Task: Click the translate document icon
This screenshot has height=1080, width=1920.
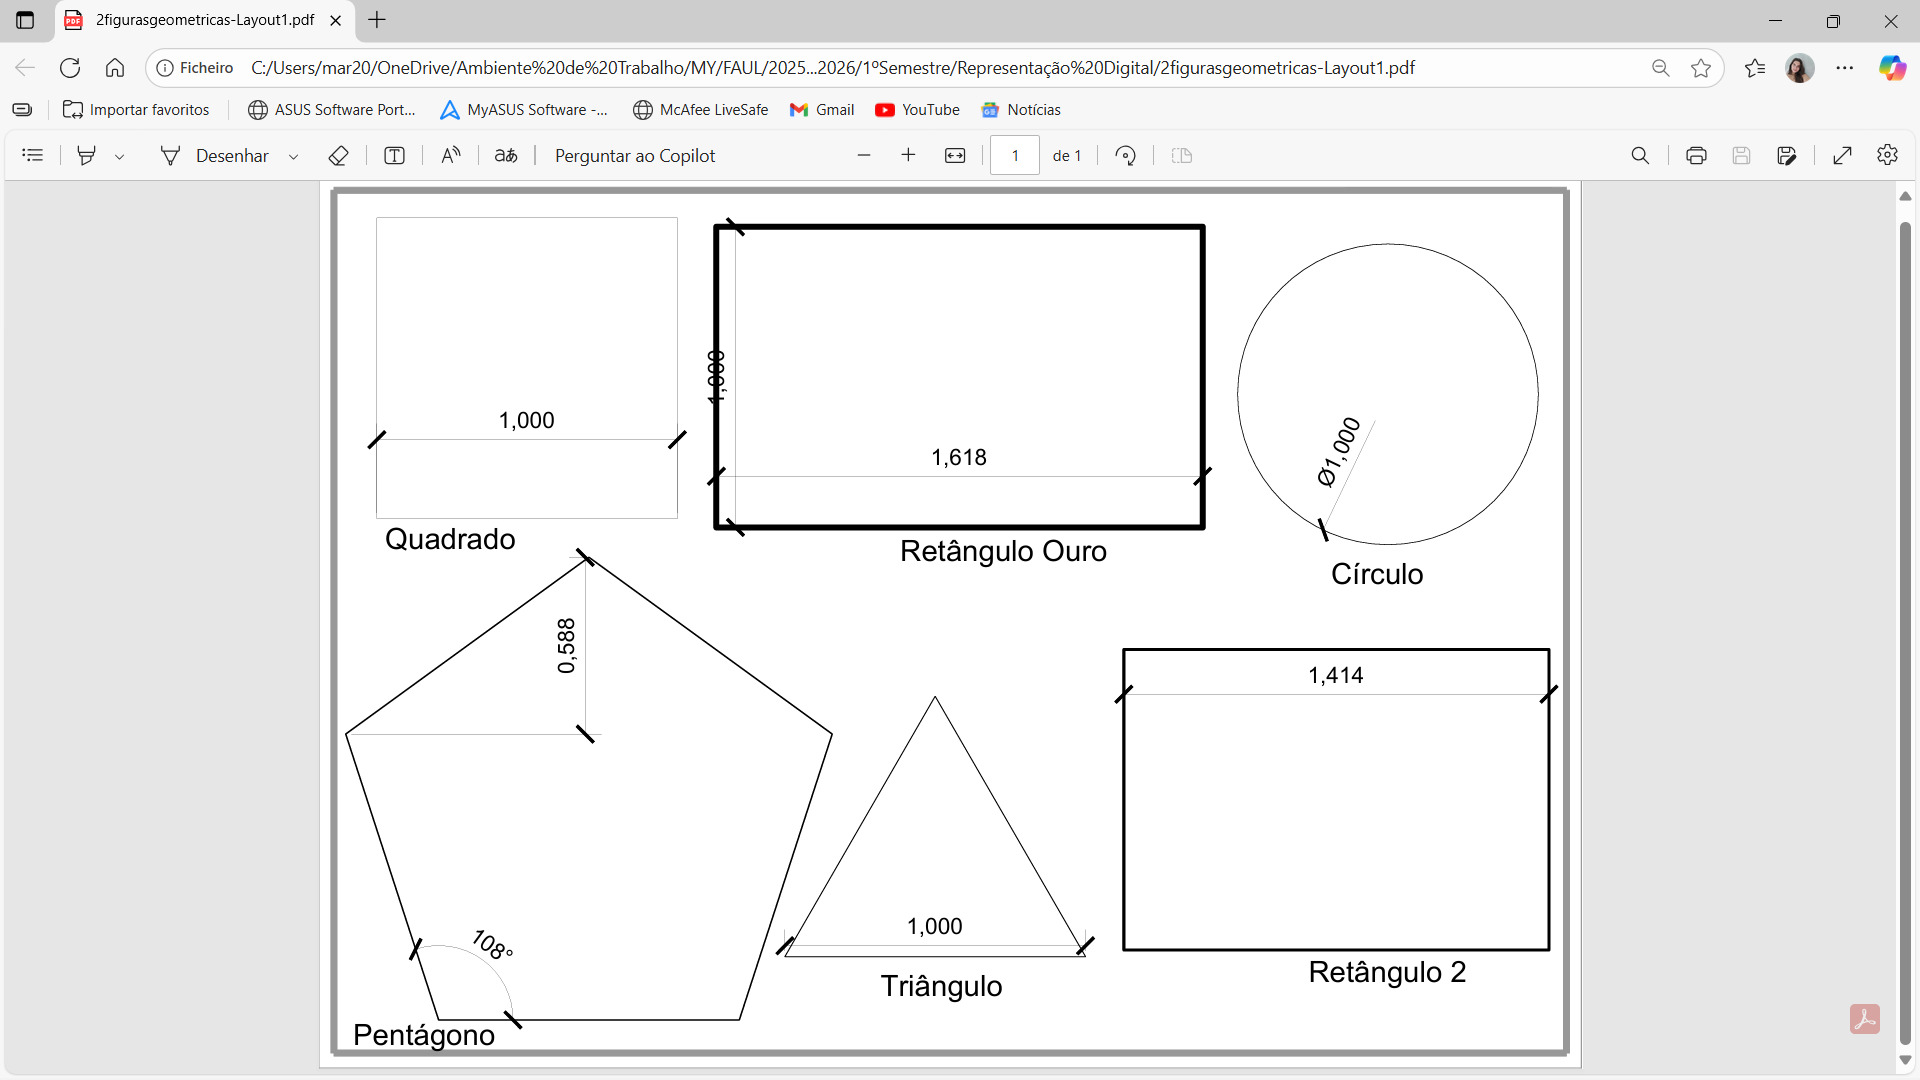Action: tap(506, 155)
